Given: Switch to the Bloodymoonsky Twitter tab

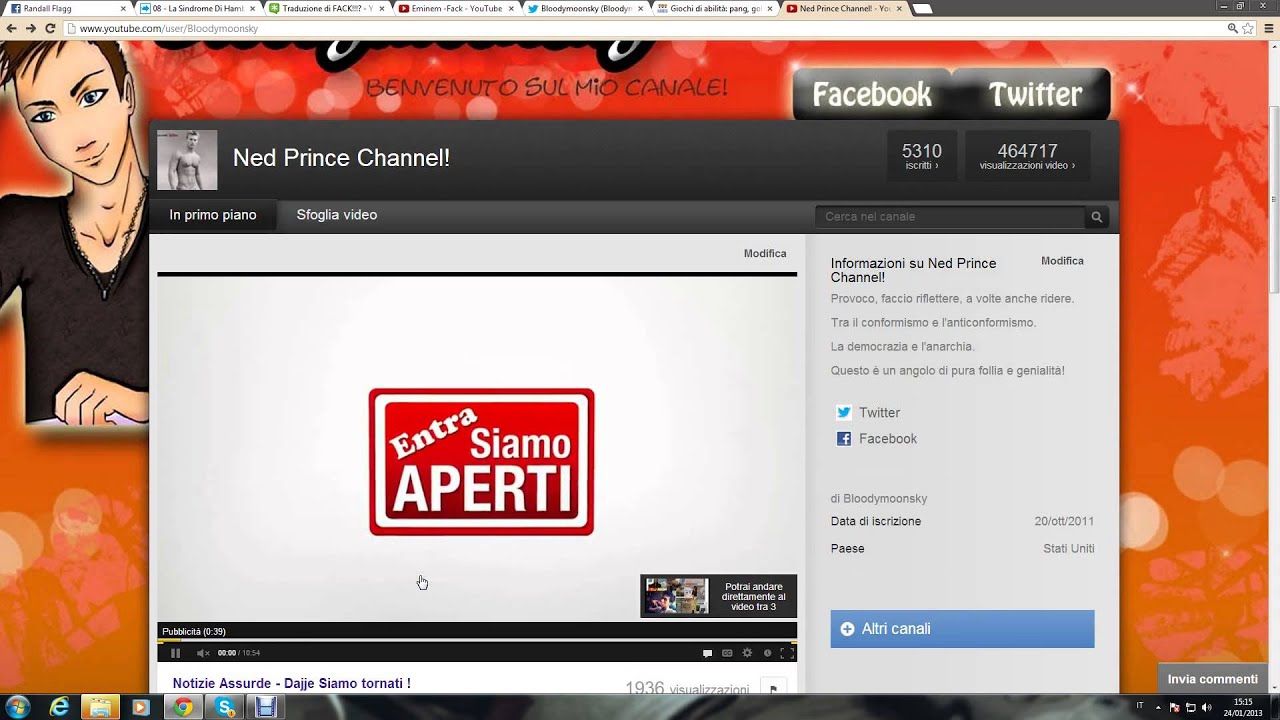Looking at the screenshot, I should click(584, 8).
